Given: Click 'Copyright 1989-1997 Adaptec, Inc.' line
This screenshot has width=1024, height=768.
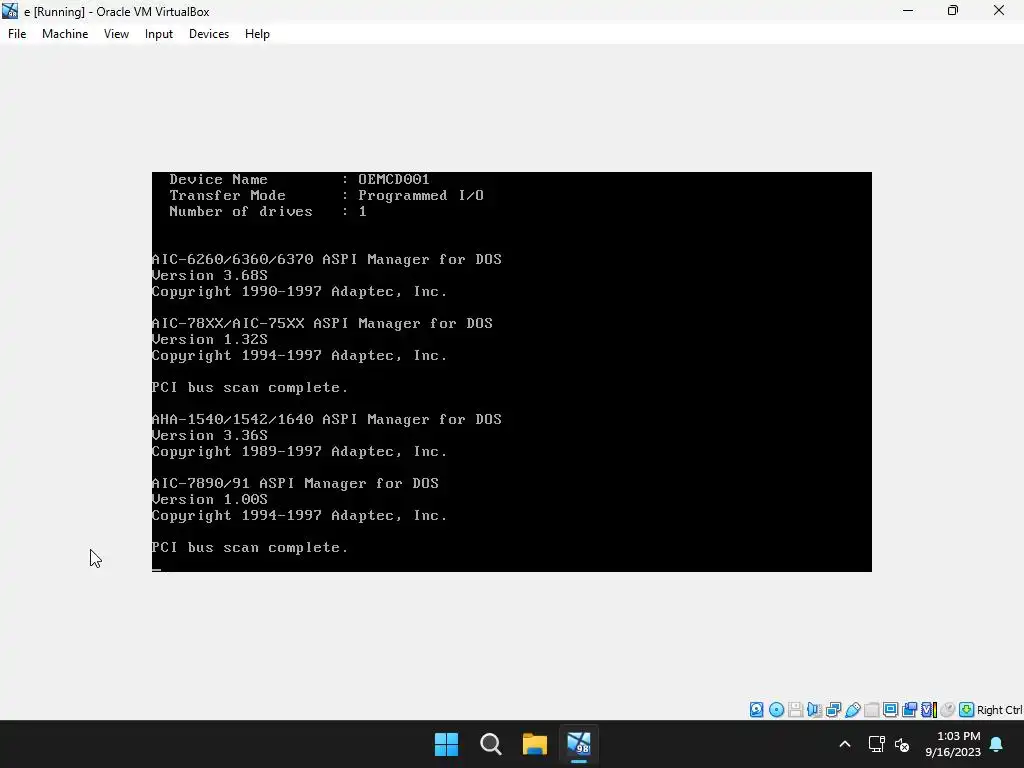Looking at the screenshot, I should [x=300, y=451].
